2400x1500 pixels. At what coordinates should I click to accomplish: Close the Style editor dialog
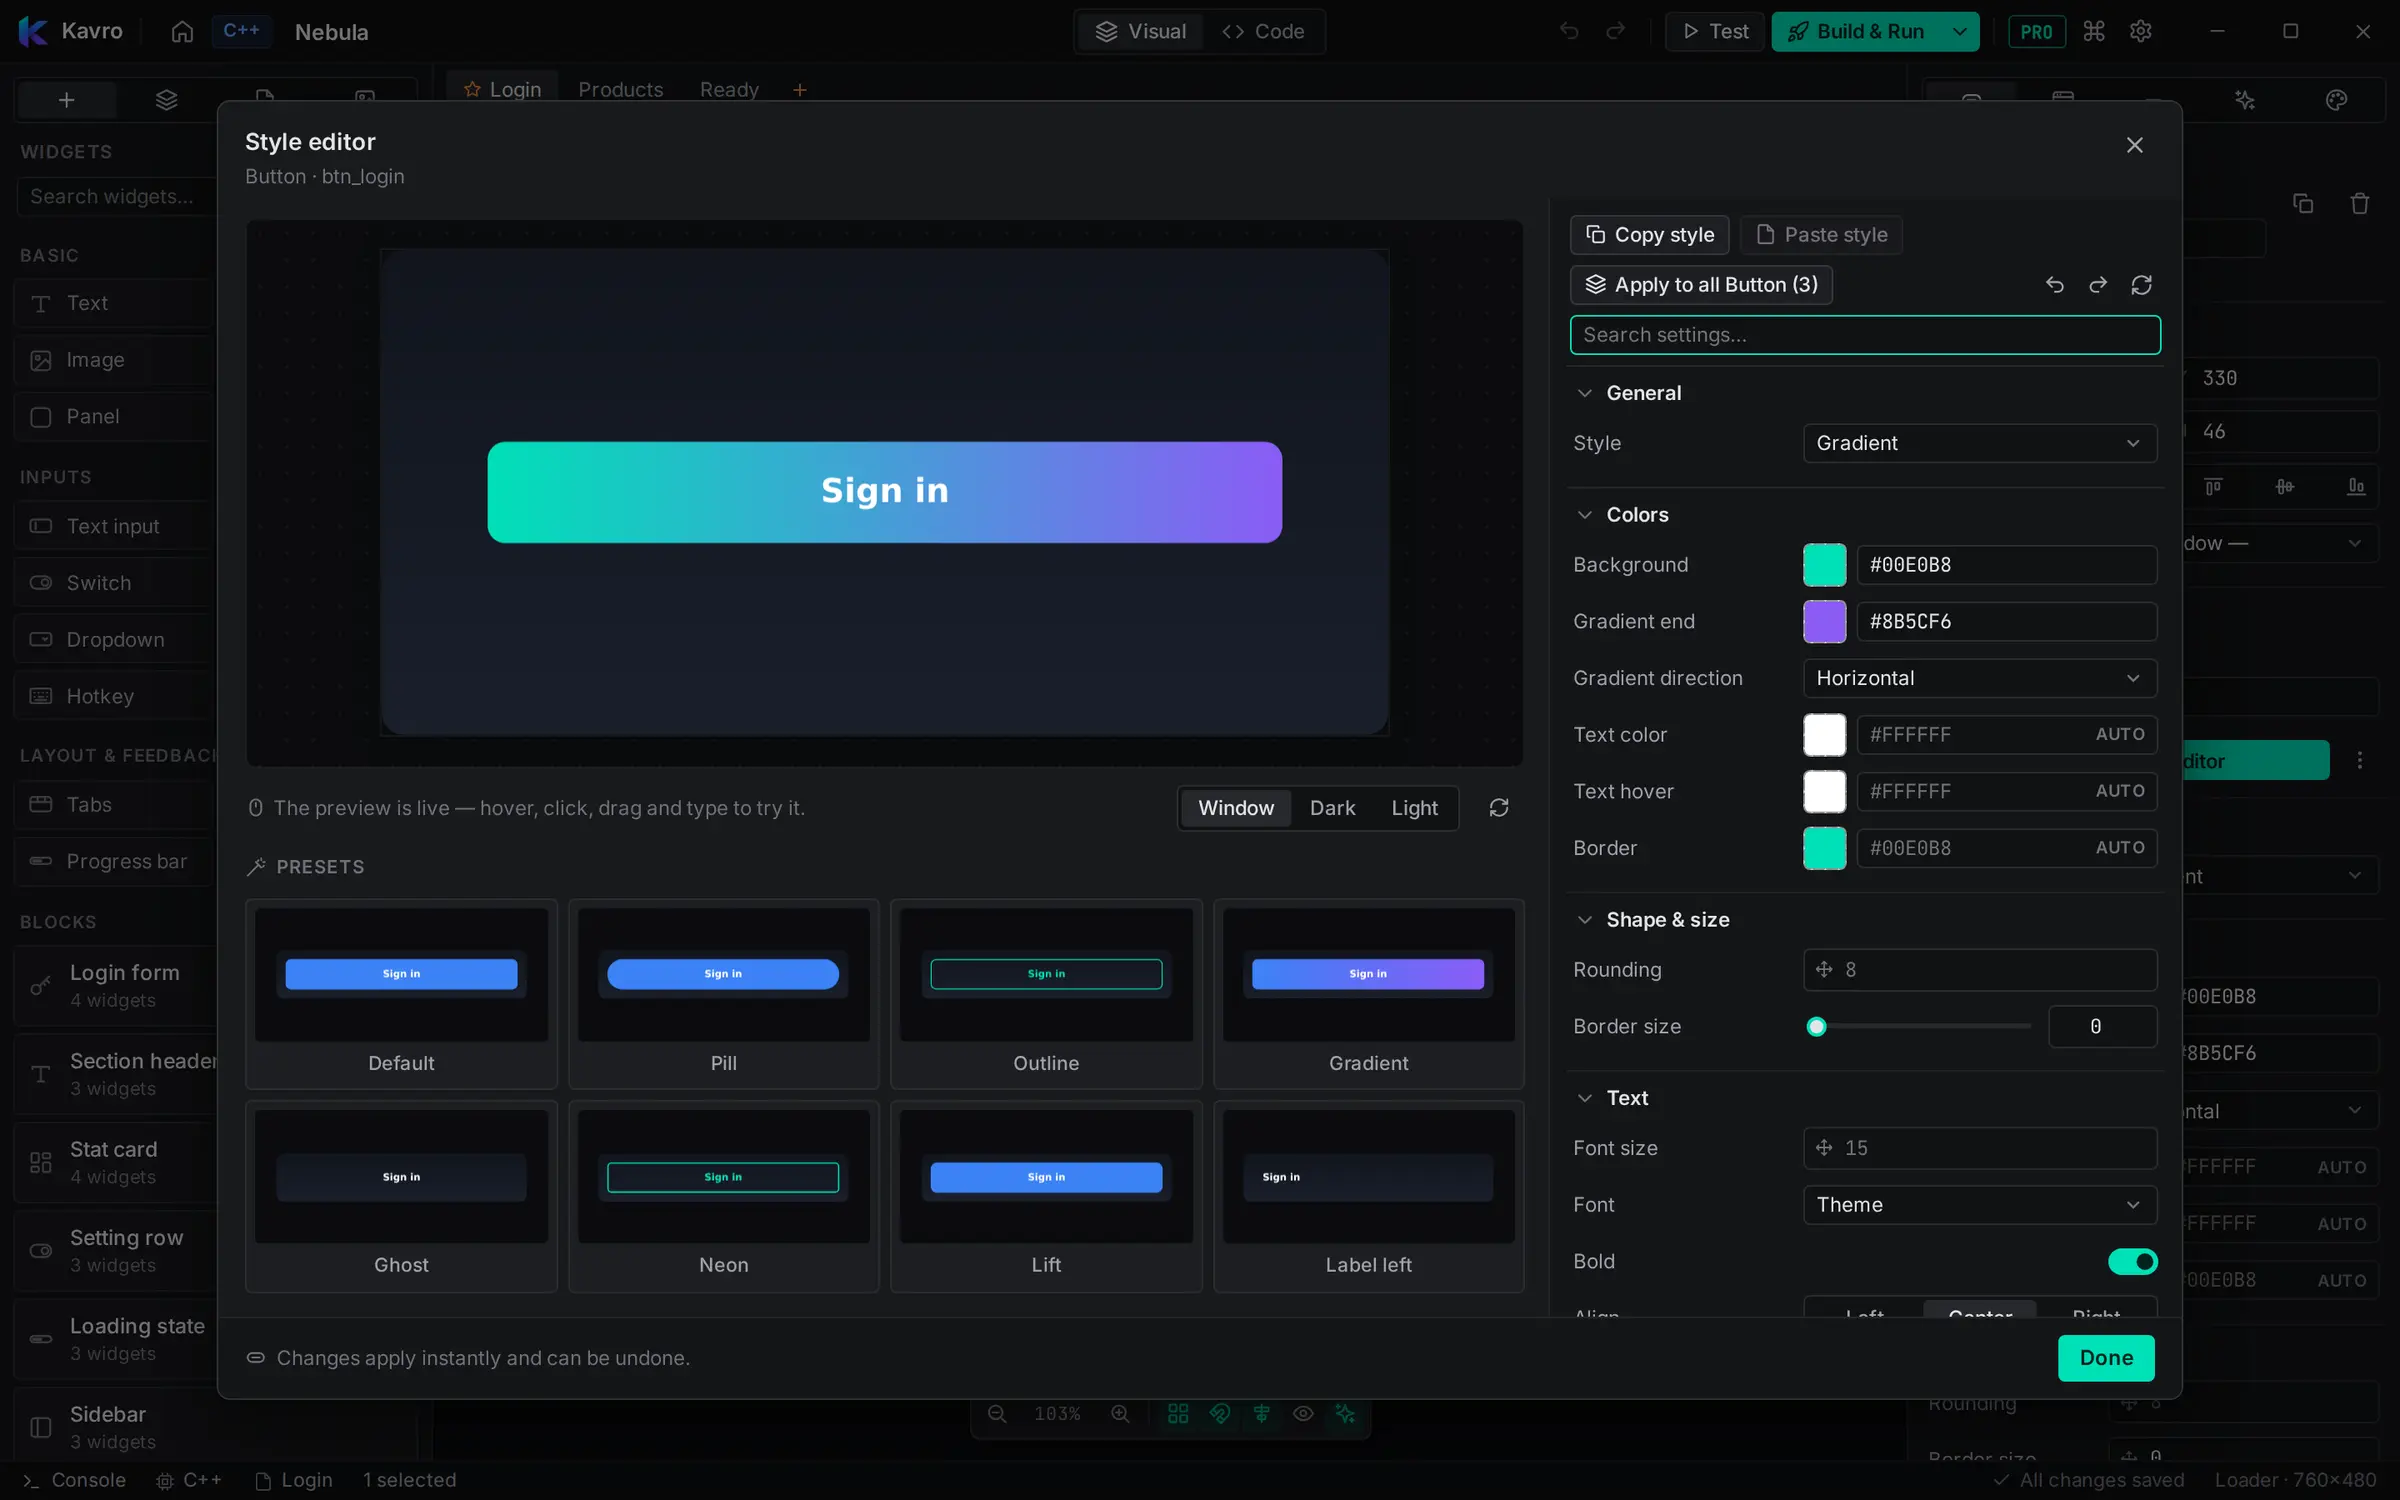2134,145
